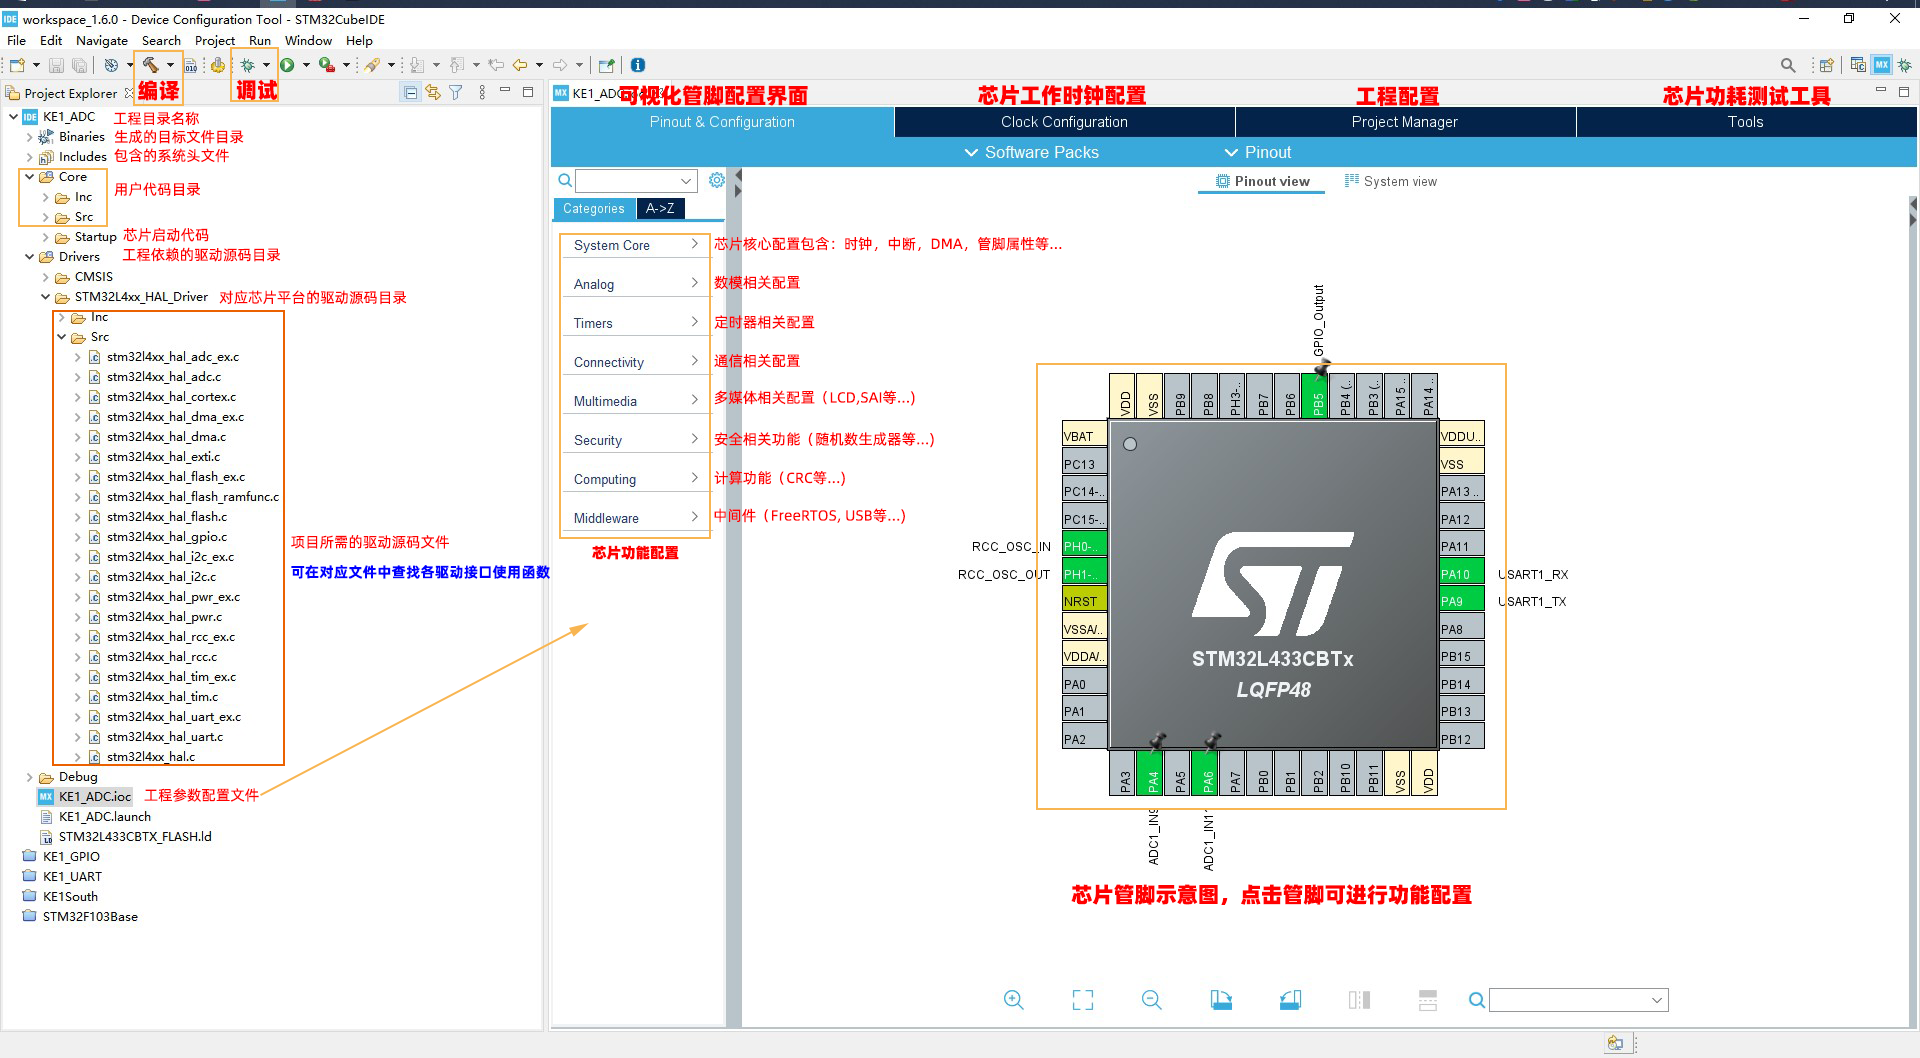This screenshot has width=1920, height=1058.
Task: Click the yellow Back navigation arrow
Action: point(520,65)
